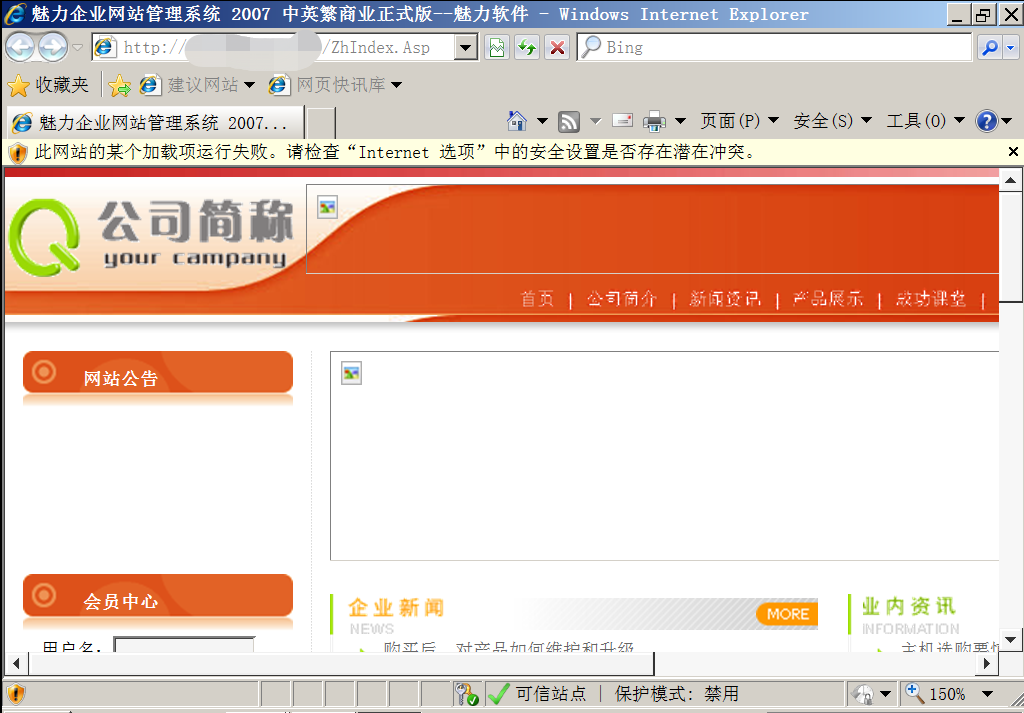Screen dimensions: 1024x713
Task: Click the 业内资讯 section heading
Action: tap(908, 606)
